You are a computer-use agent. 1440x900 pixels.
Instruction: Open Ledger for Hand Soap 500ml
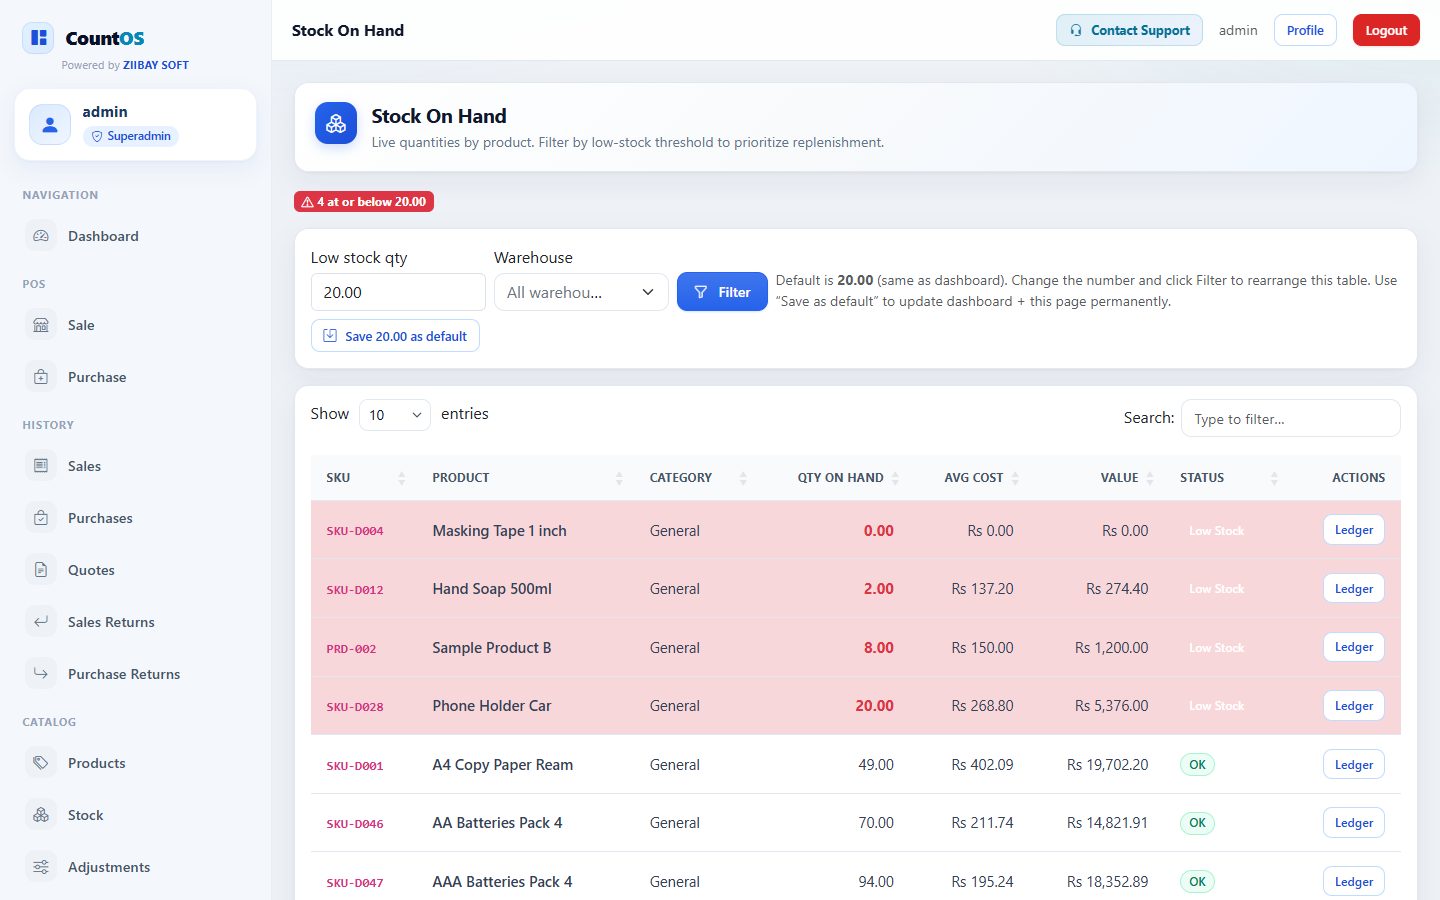(x=1354, y=589)
